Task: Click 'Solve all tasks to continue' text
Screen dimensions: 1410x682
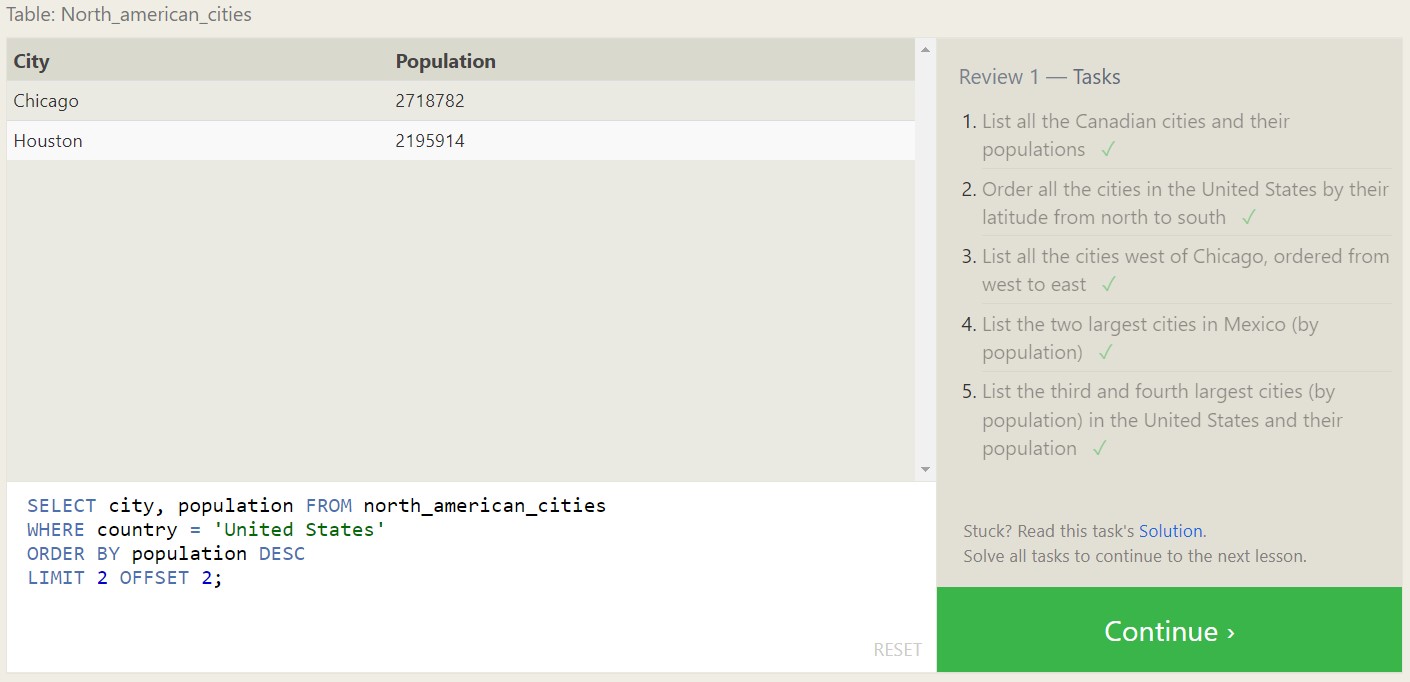Action: (1135, 556)
